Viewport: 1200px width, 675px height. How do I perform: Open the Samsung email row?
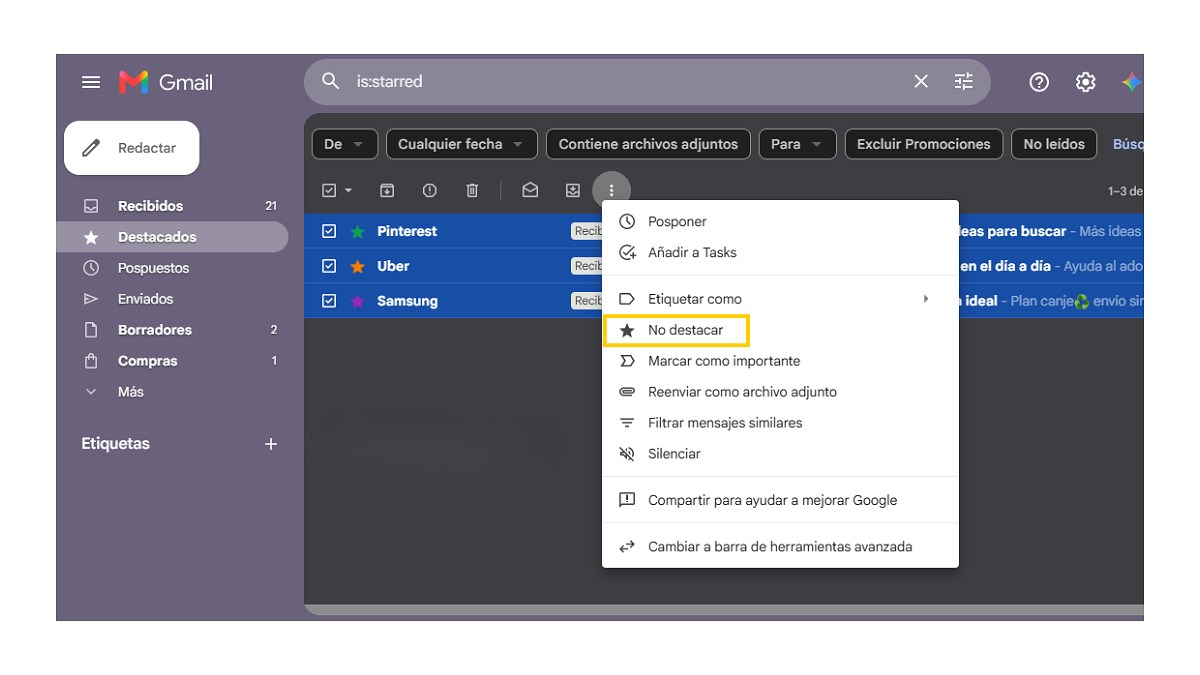724,301
